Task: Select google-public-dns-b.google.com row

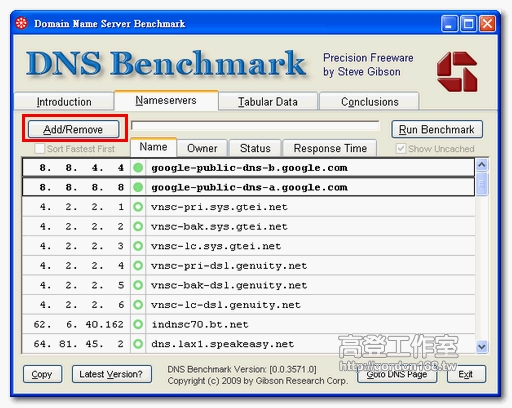Action: (x=248, y=167)
